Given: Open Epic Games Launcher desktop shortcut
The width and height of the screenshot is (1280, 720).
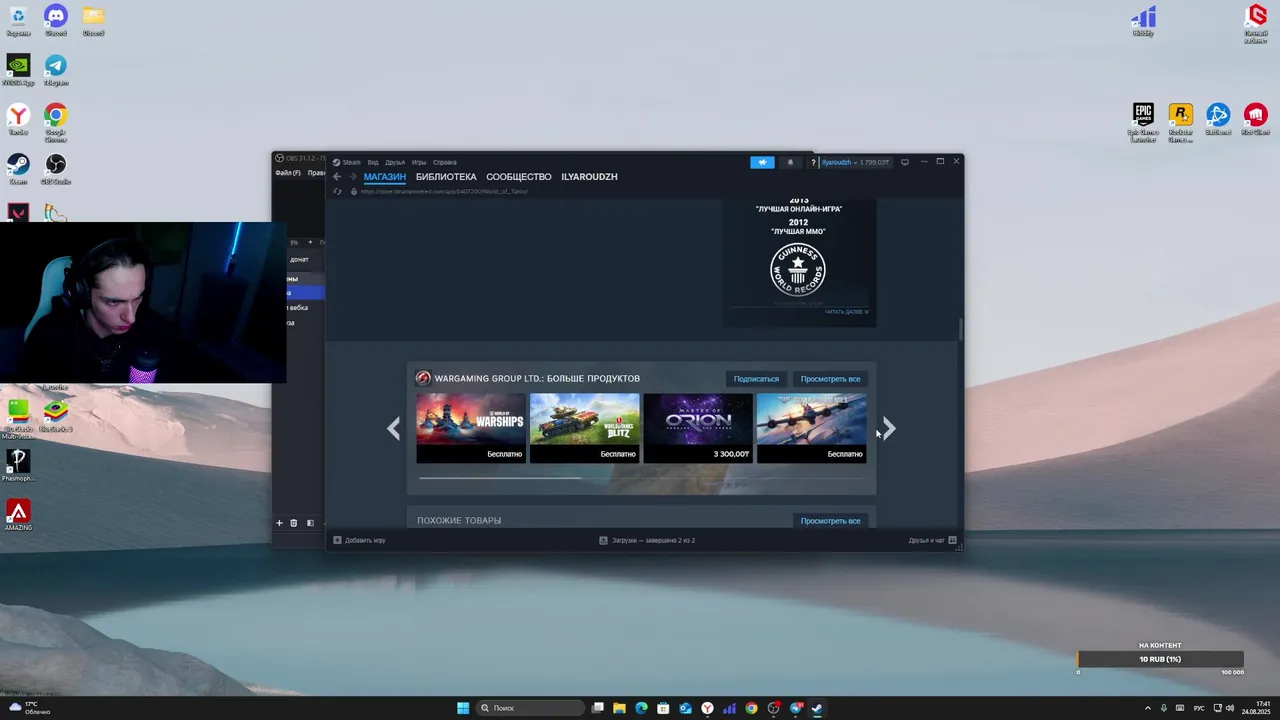Looking at the screenshot, I should tap(1143, 122).
